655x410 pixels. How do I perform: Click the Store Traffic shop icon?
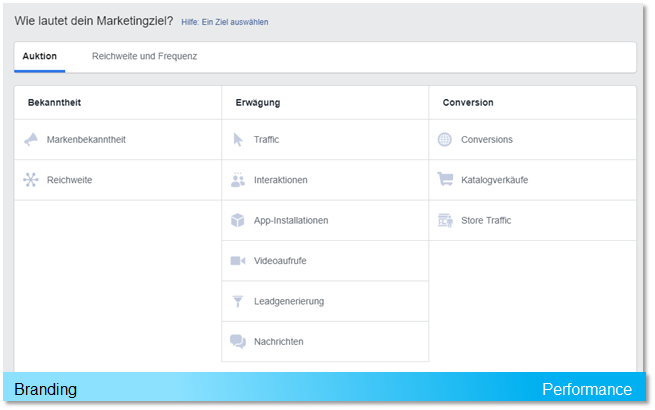click(445, 220)
